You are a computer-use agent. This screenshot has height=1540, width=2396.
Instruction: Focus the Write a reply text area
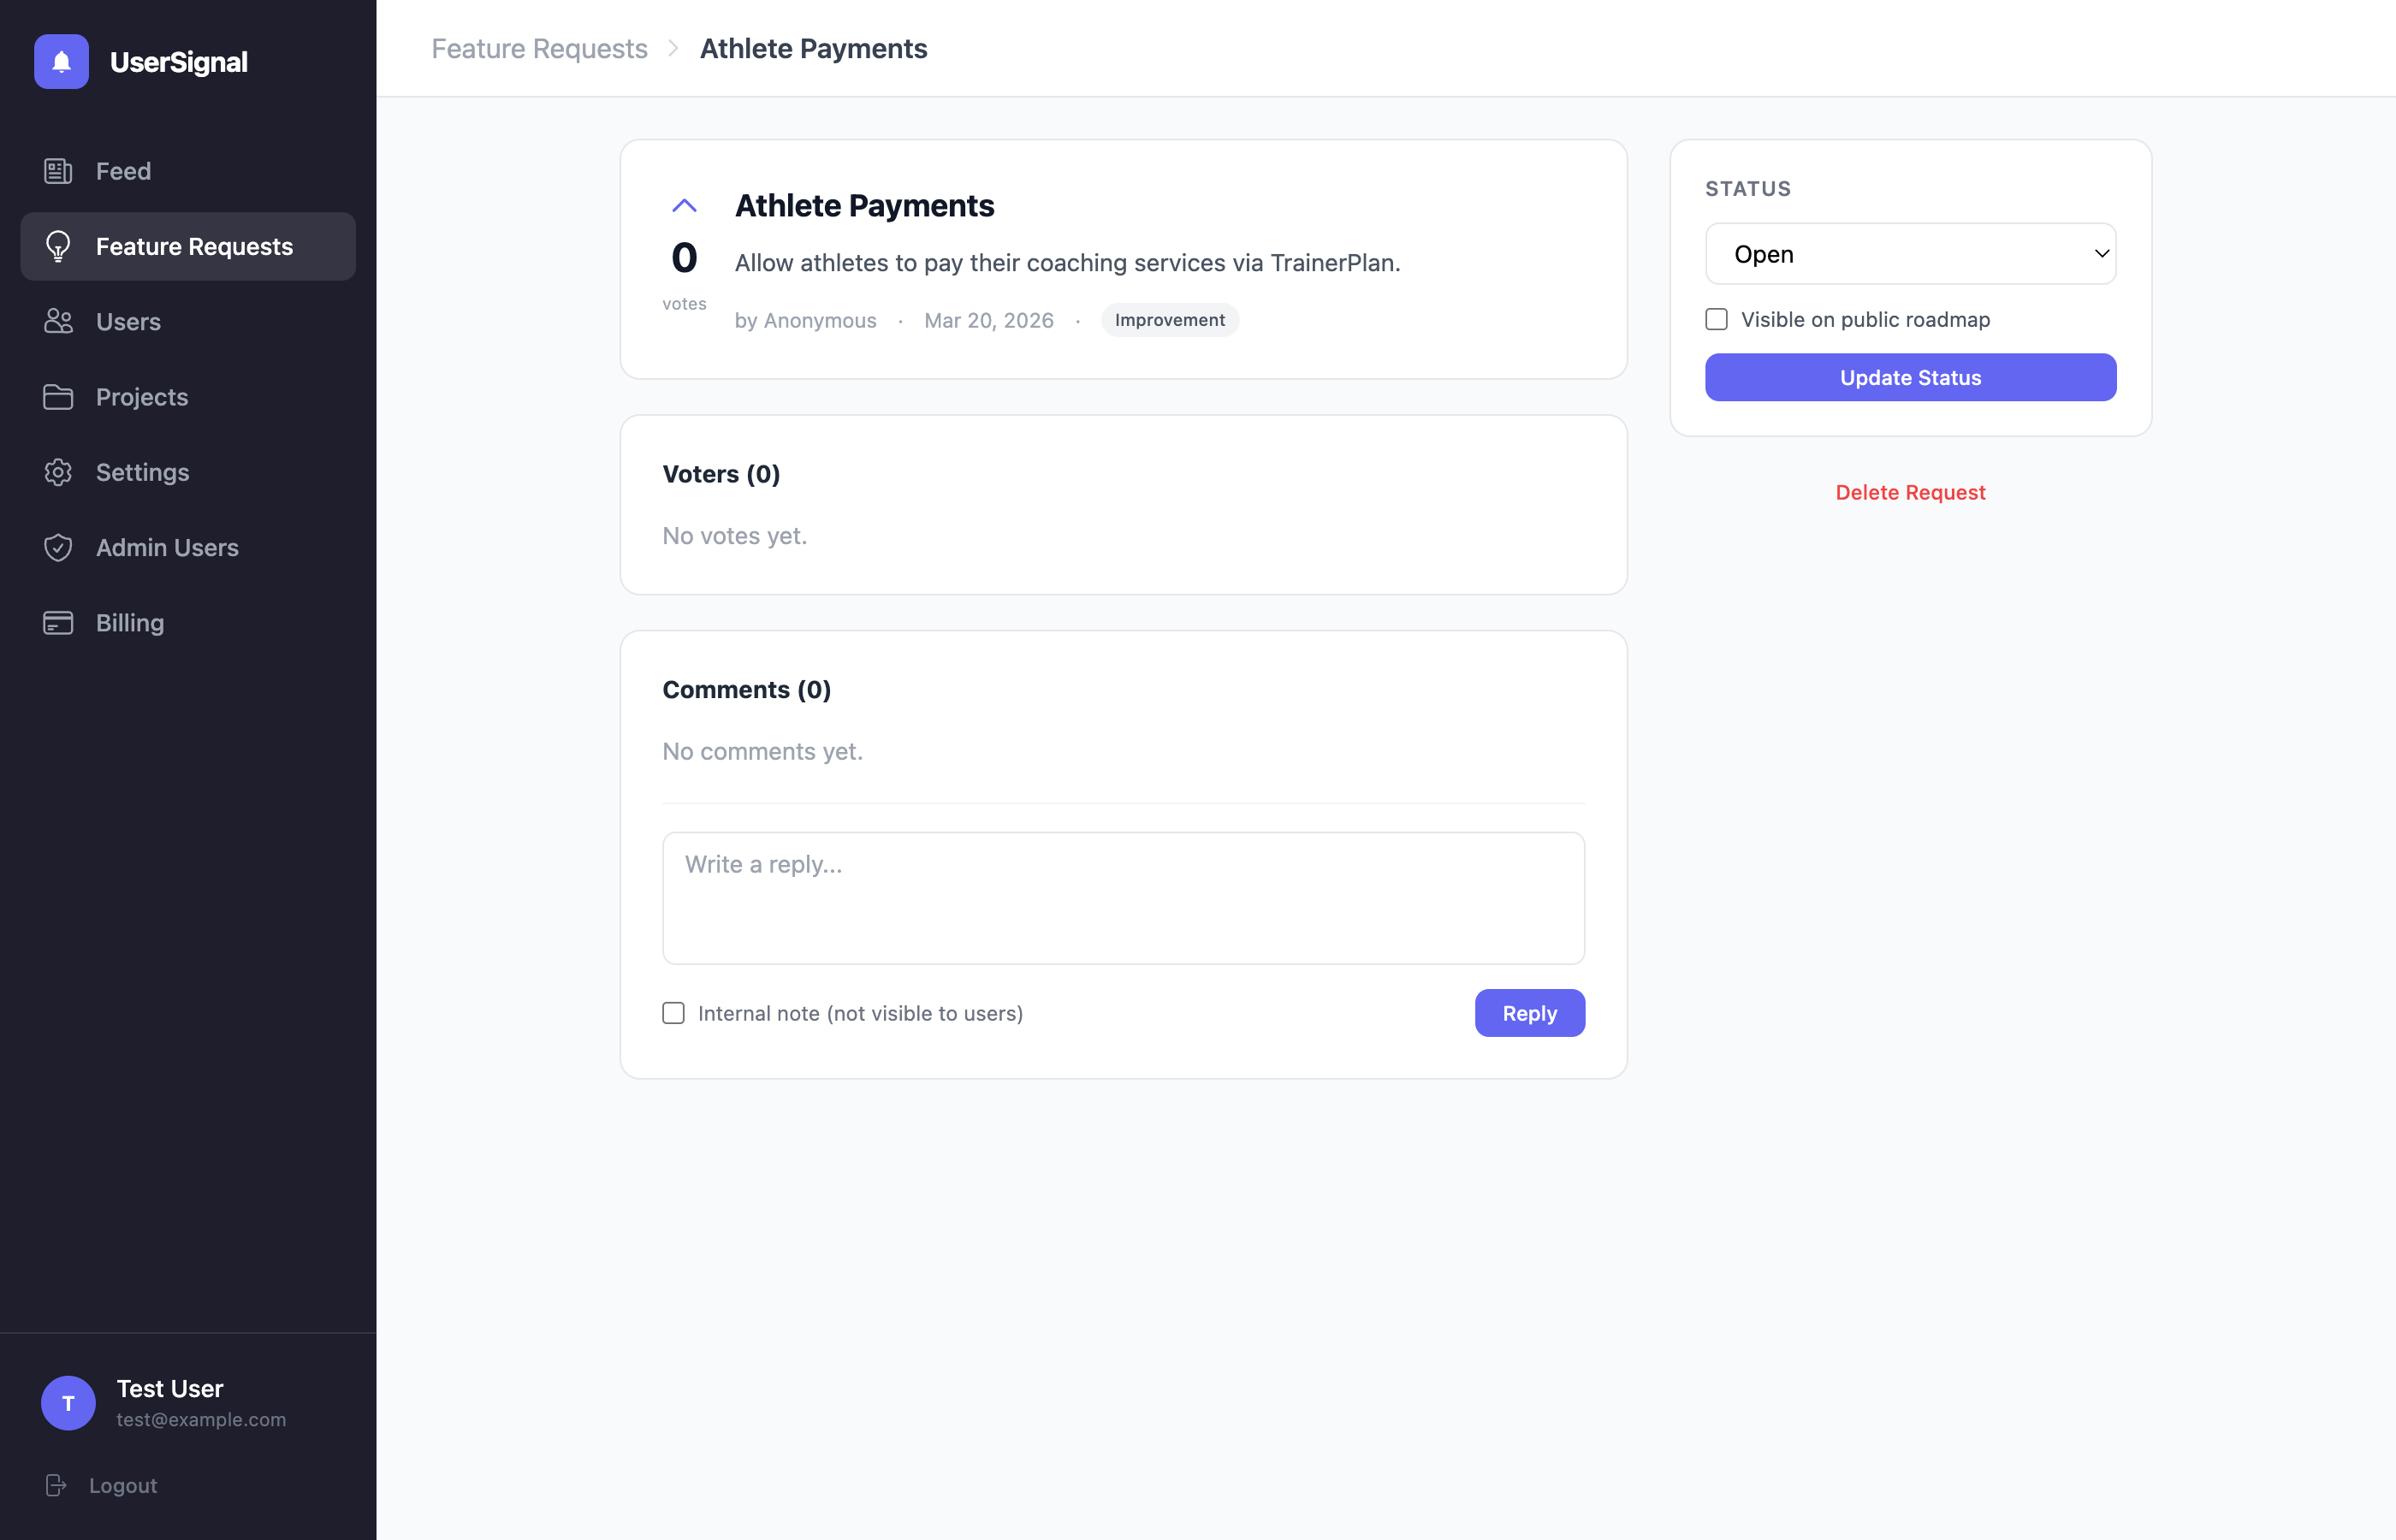coord(1123,898)
